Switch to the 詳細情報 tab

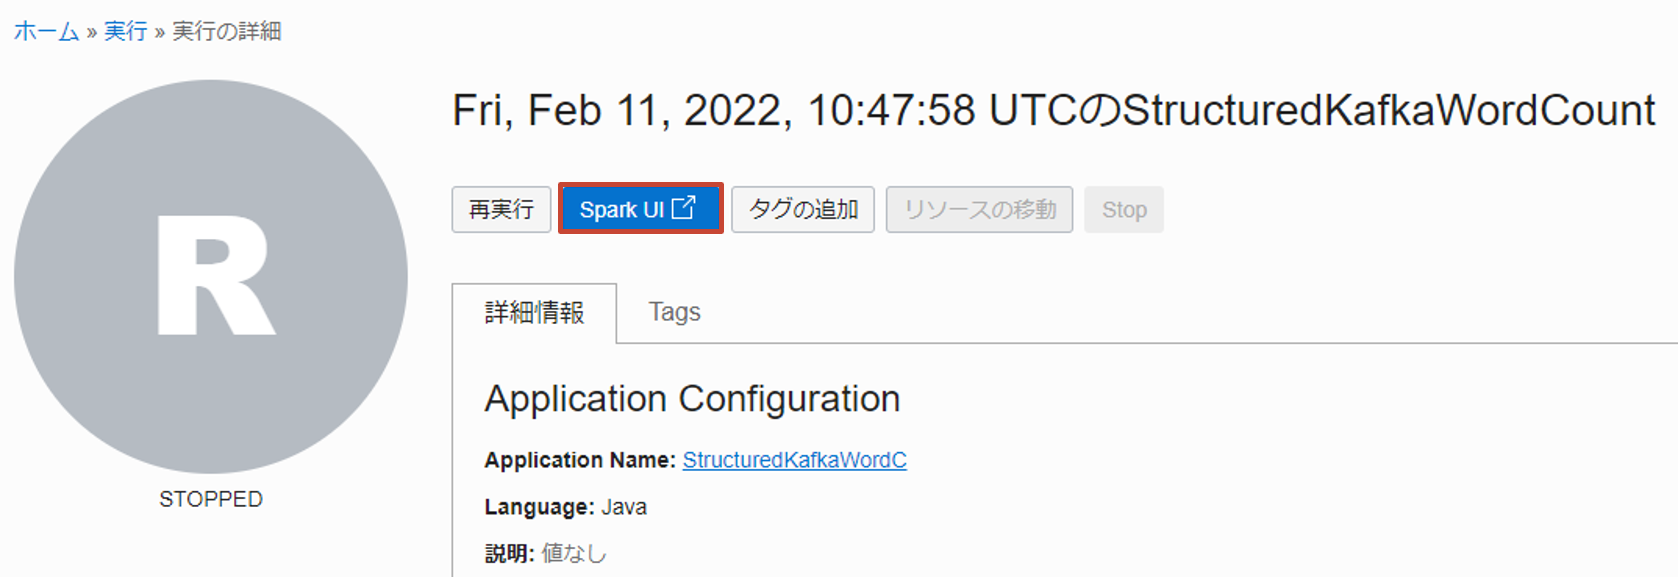(x=534, y=313)
